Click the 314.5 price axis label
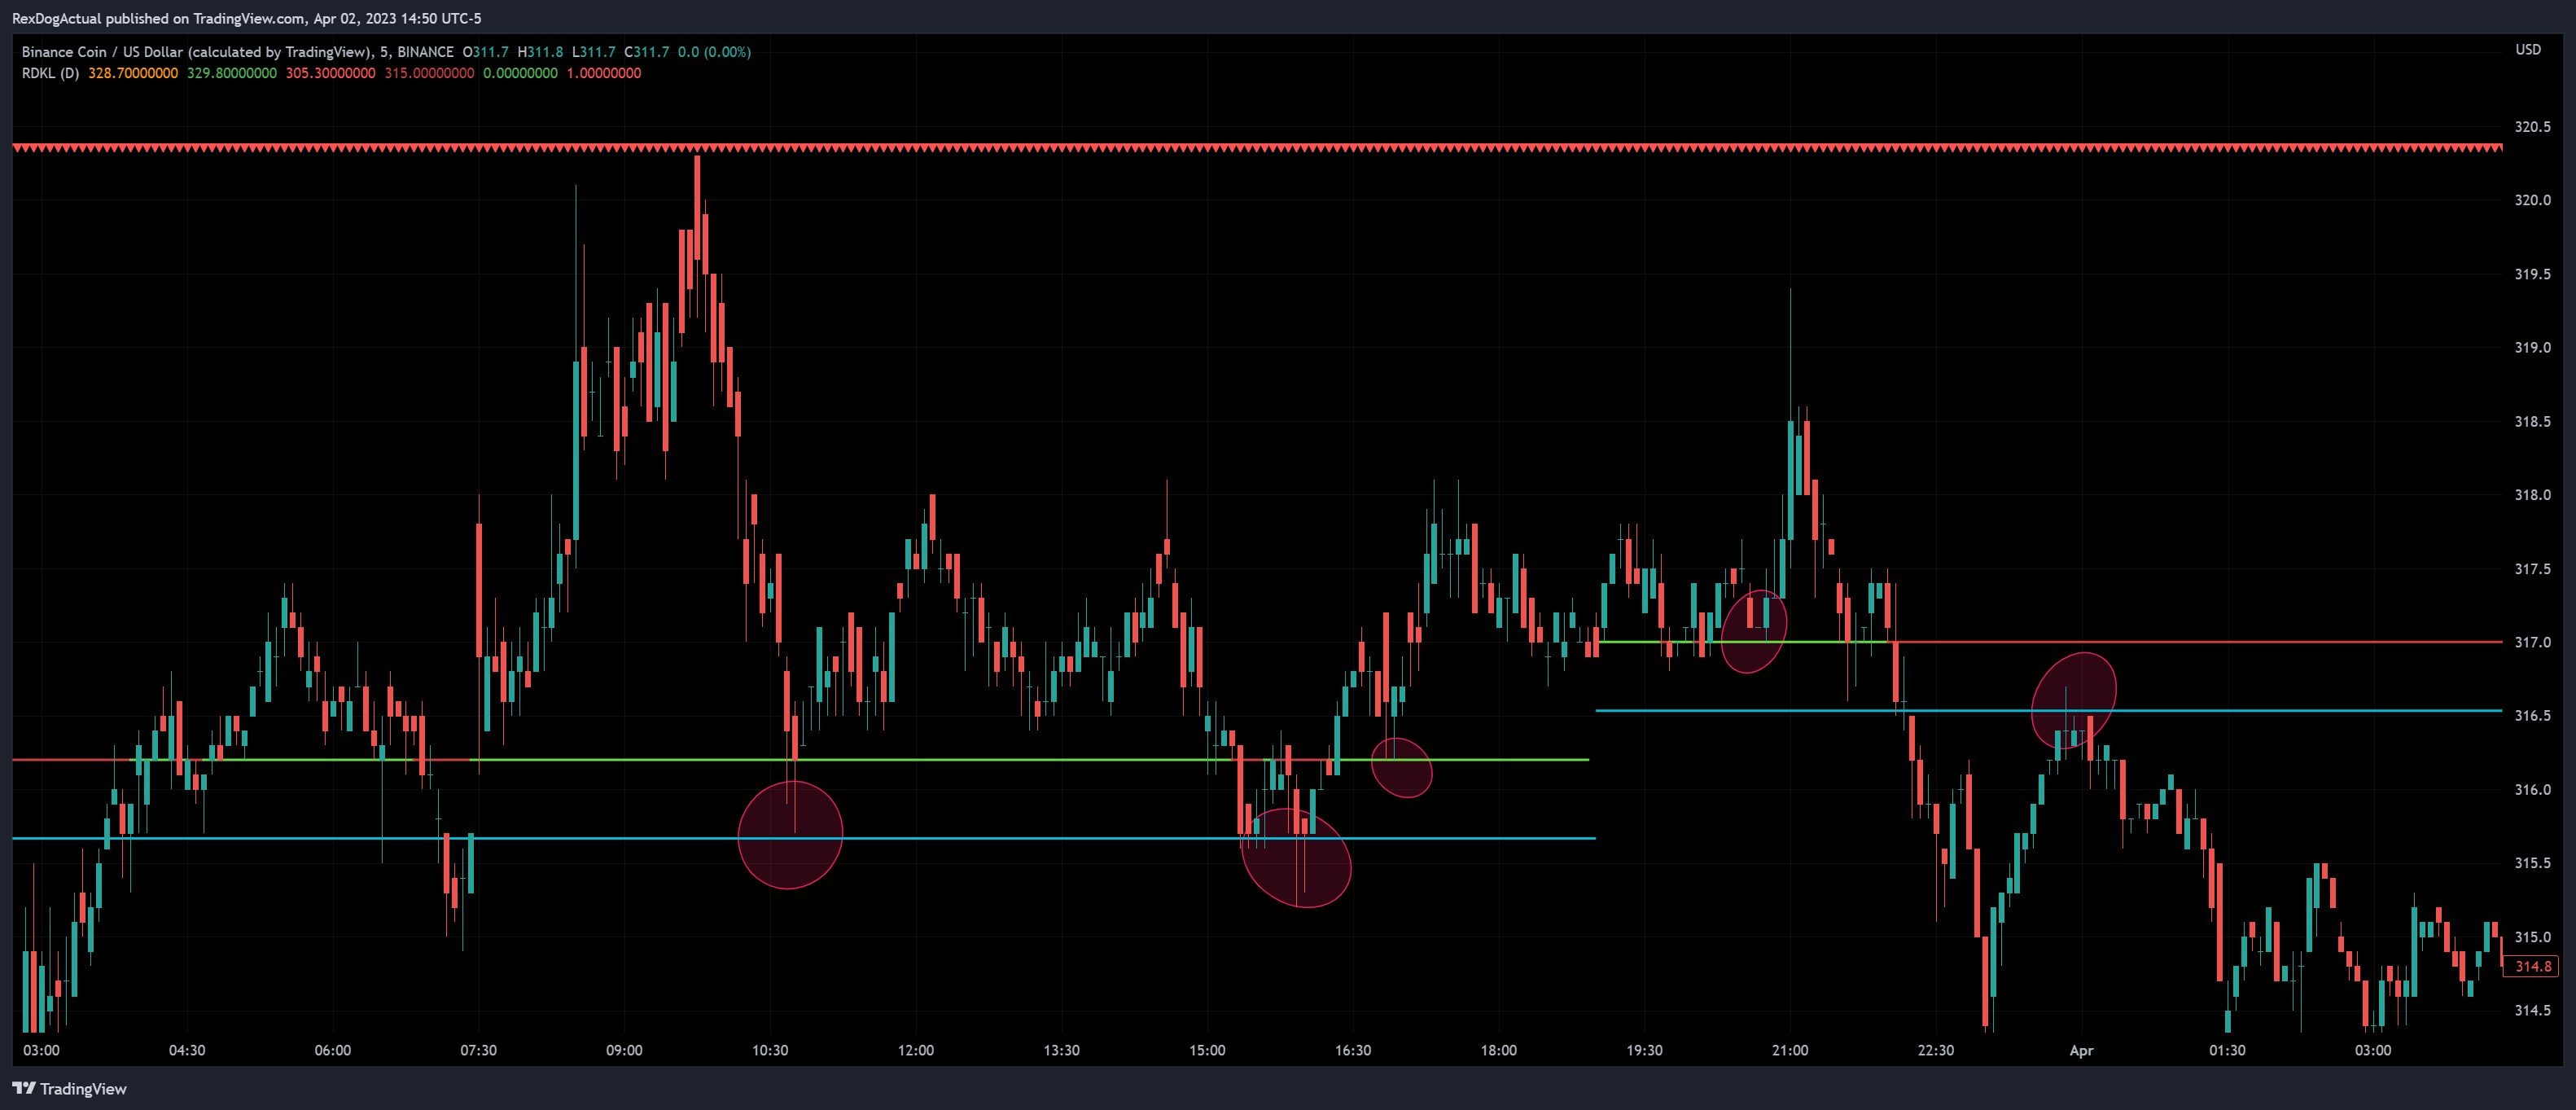This screenshot has height=1110, width=2576. [2532, 1010]
